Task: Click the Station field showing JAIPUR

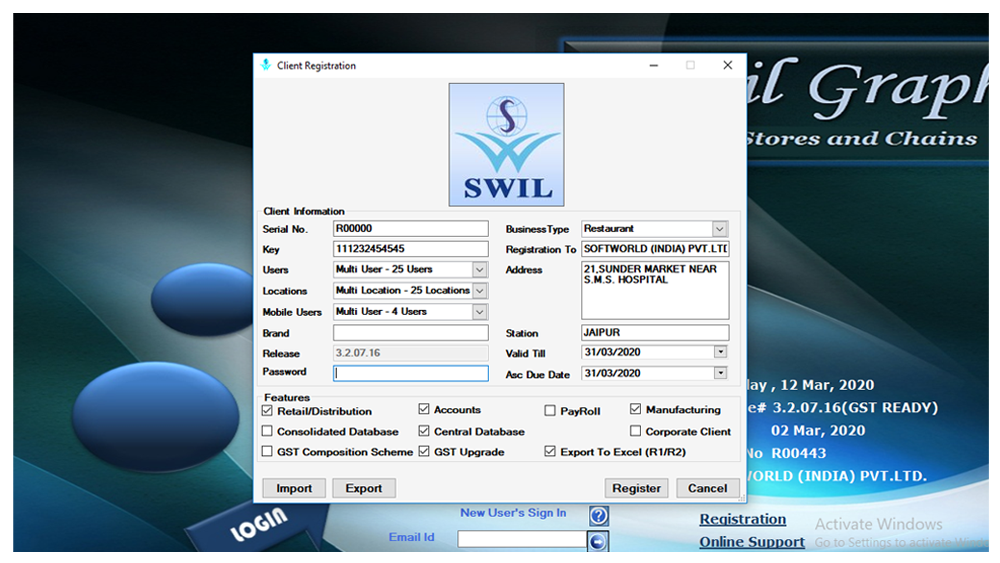Action: point(655,332)
